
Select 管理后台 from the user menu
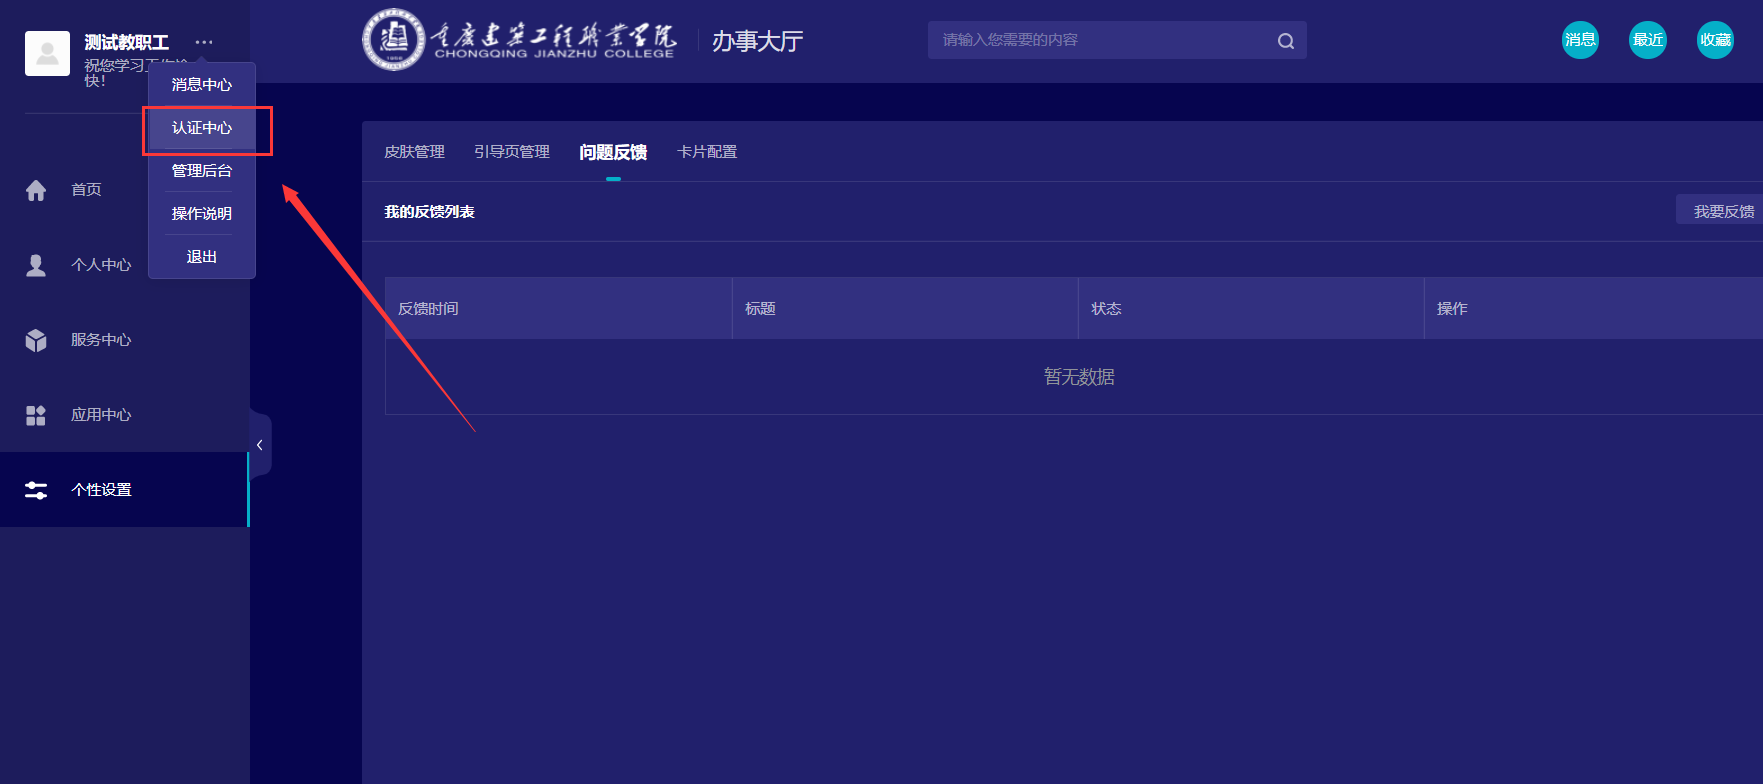[202, 171]
